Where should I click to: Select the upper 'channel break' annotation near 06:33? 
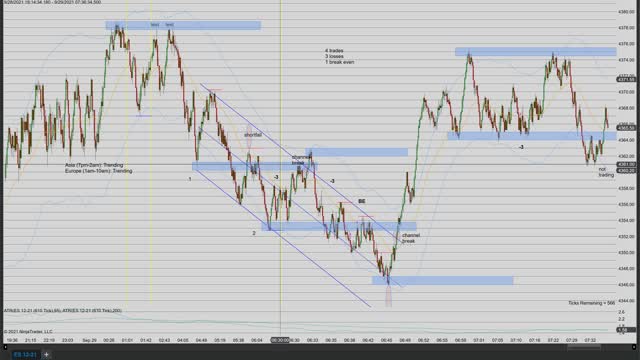click(x=300, y=160)
